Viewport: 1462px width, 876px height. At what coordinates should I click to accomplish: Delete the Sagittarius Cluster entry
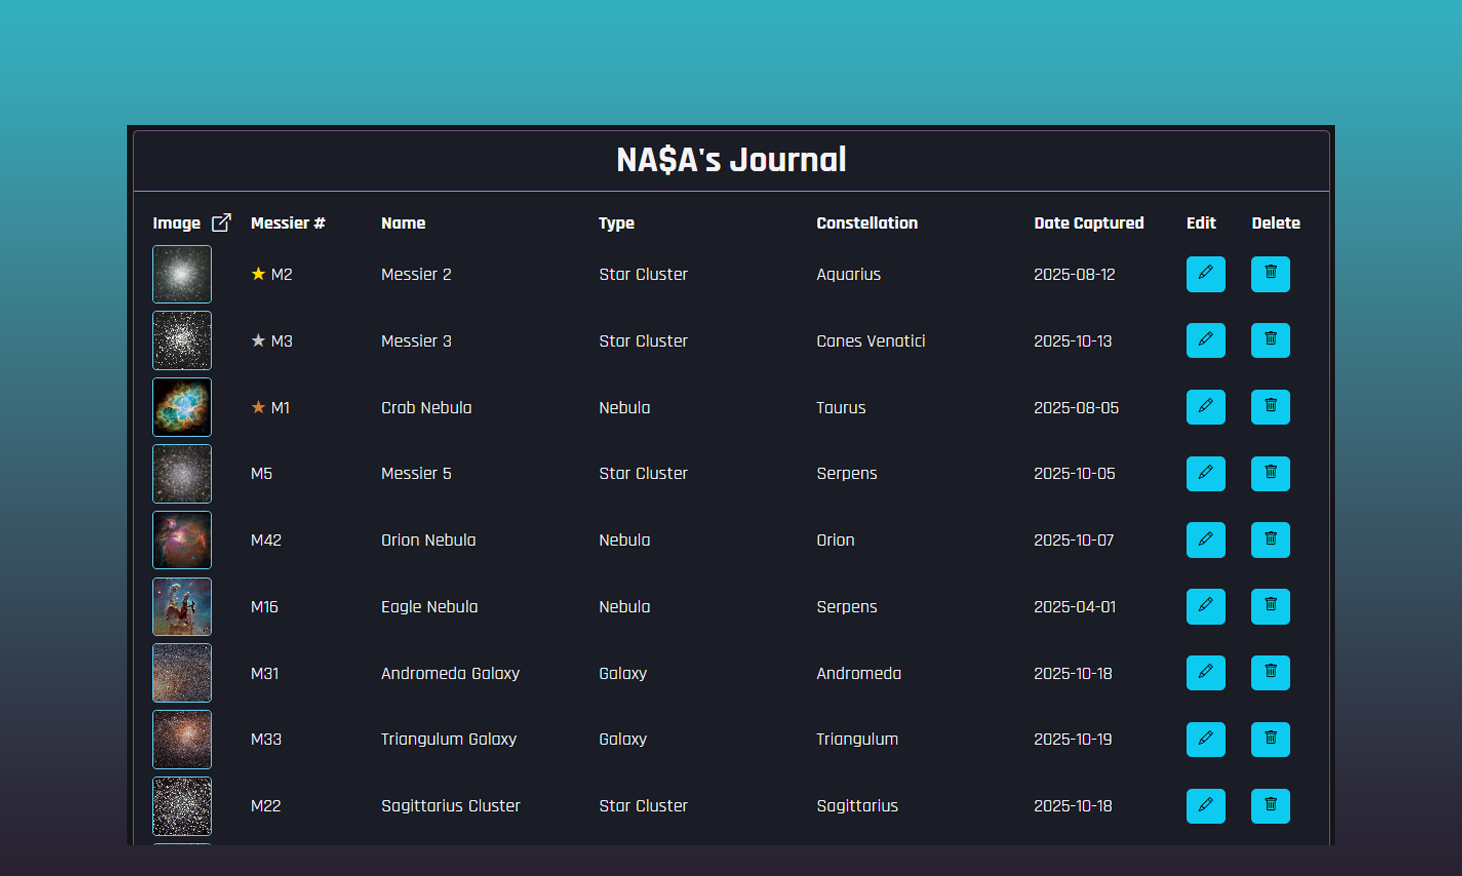pos(1270,806)
